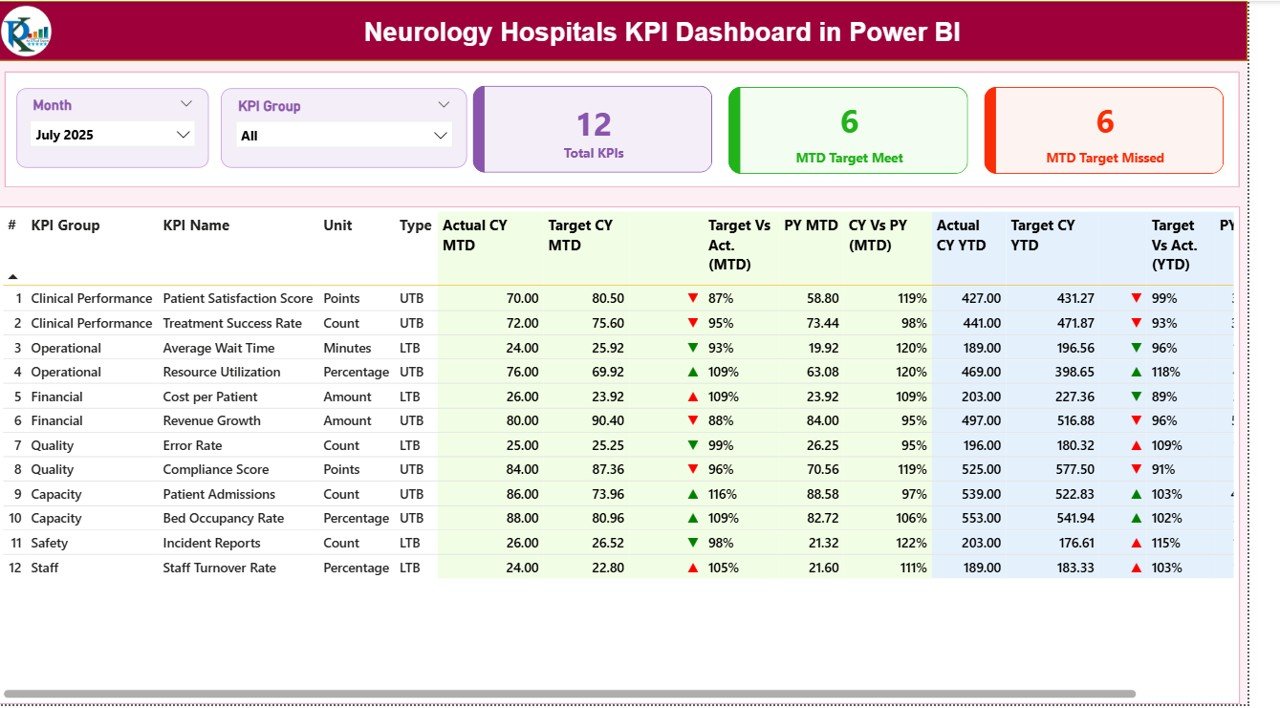This screenshot has height=708, width=1280.
Task: Open the Month July 2025 dropdown
Action: (x=112, y=134)
